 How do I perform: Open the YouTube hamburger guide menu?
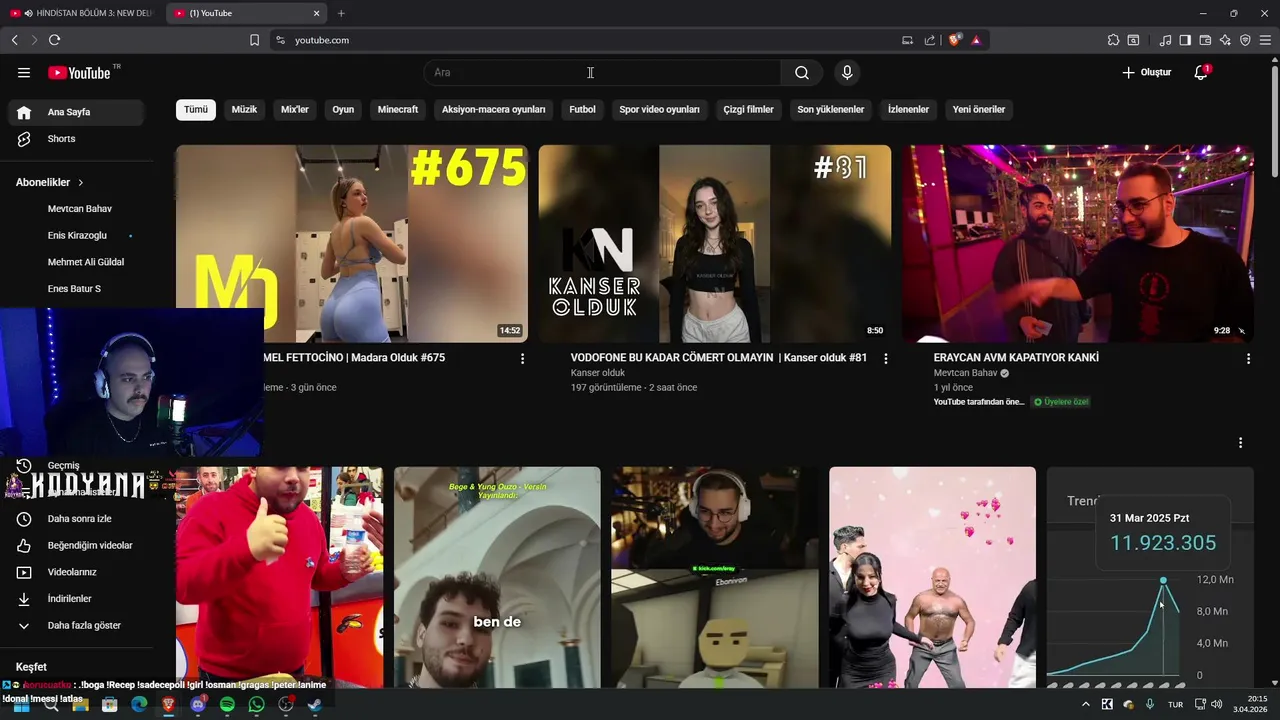(x=24, y=72)
